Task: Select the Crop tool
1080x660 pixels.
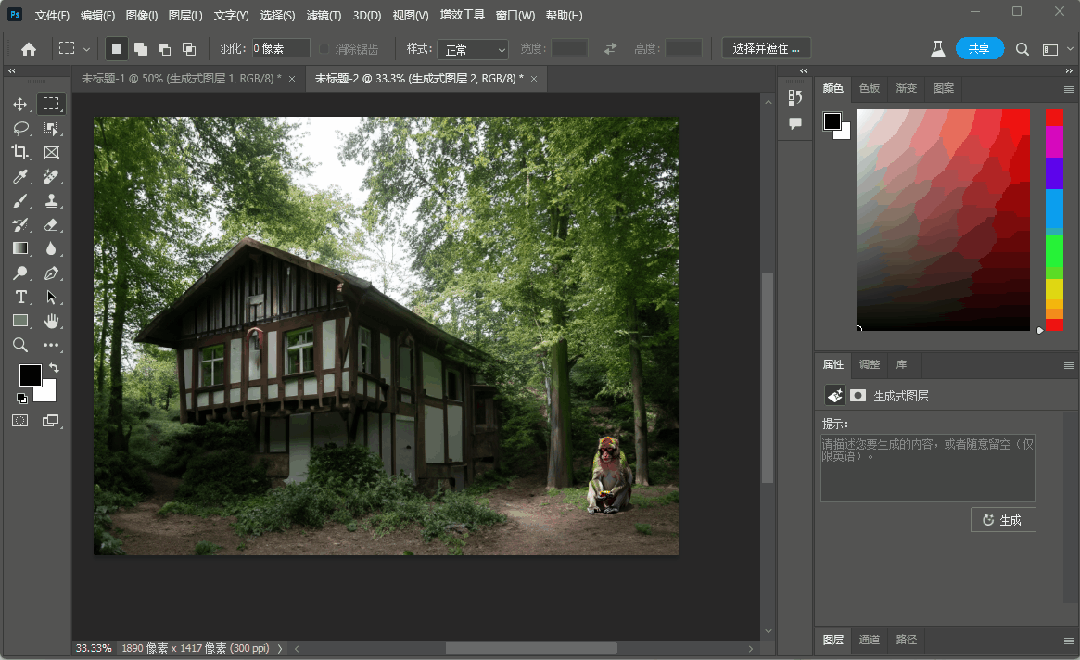Action: (x=20, y=152)
